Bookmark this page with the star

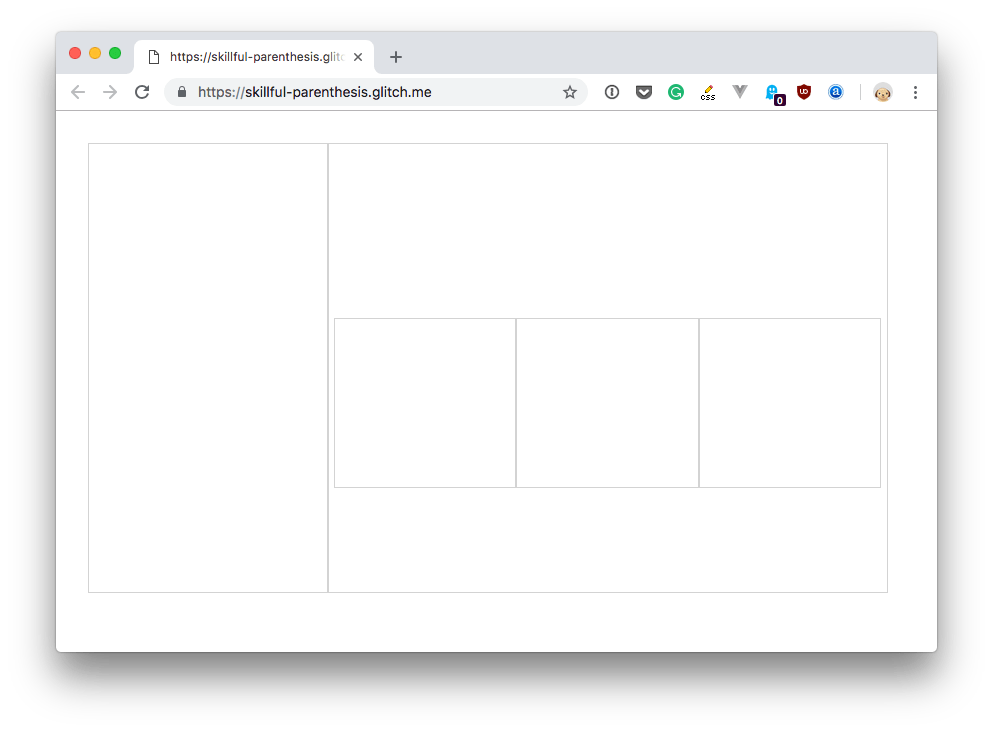click(x=570, y=92)
